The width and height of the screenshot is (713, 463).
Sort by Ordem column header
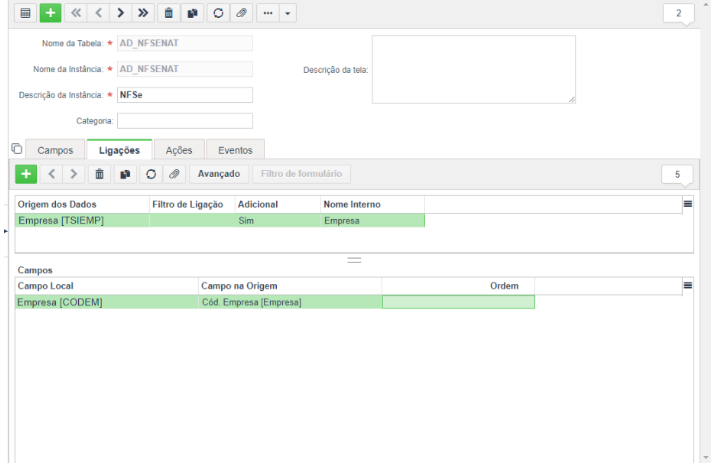[x=458, y=286]
